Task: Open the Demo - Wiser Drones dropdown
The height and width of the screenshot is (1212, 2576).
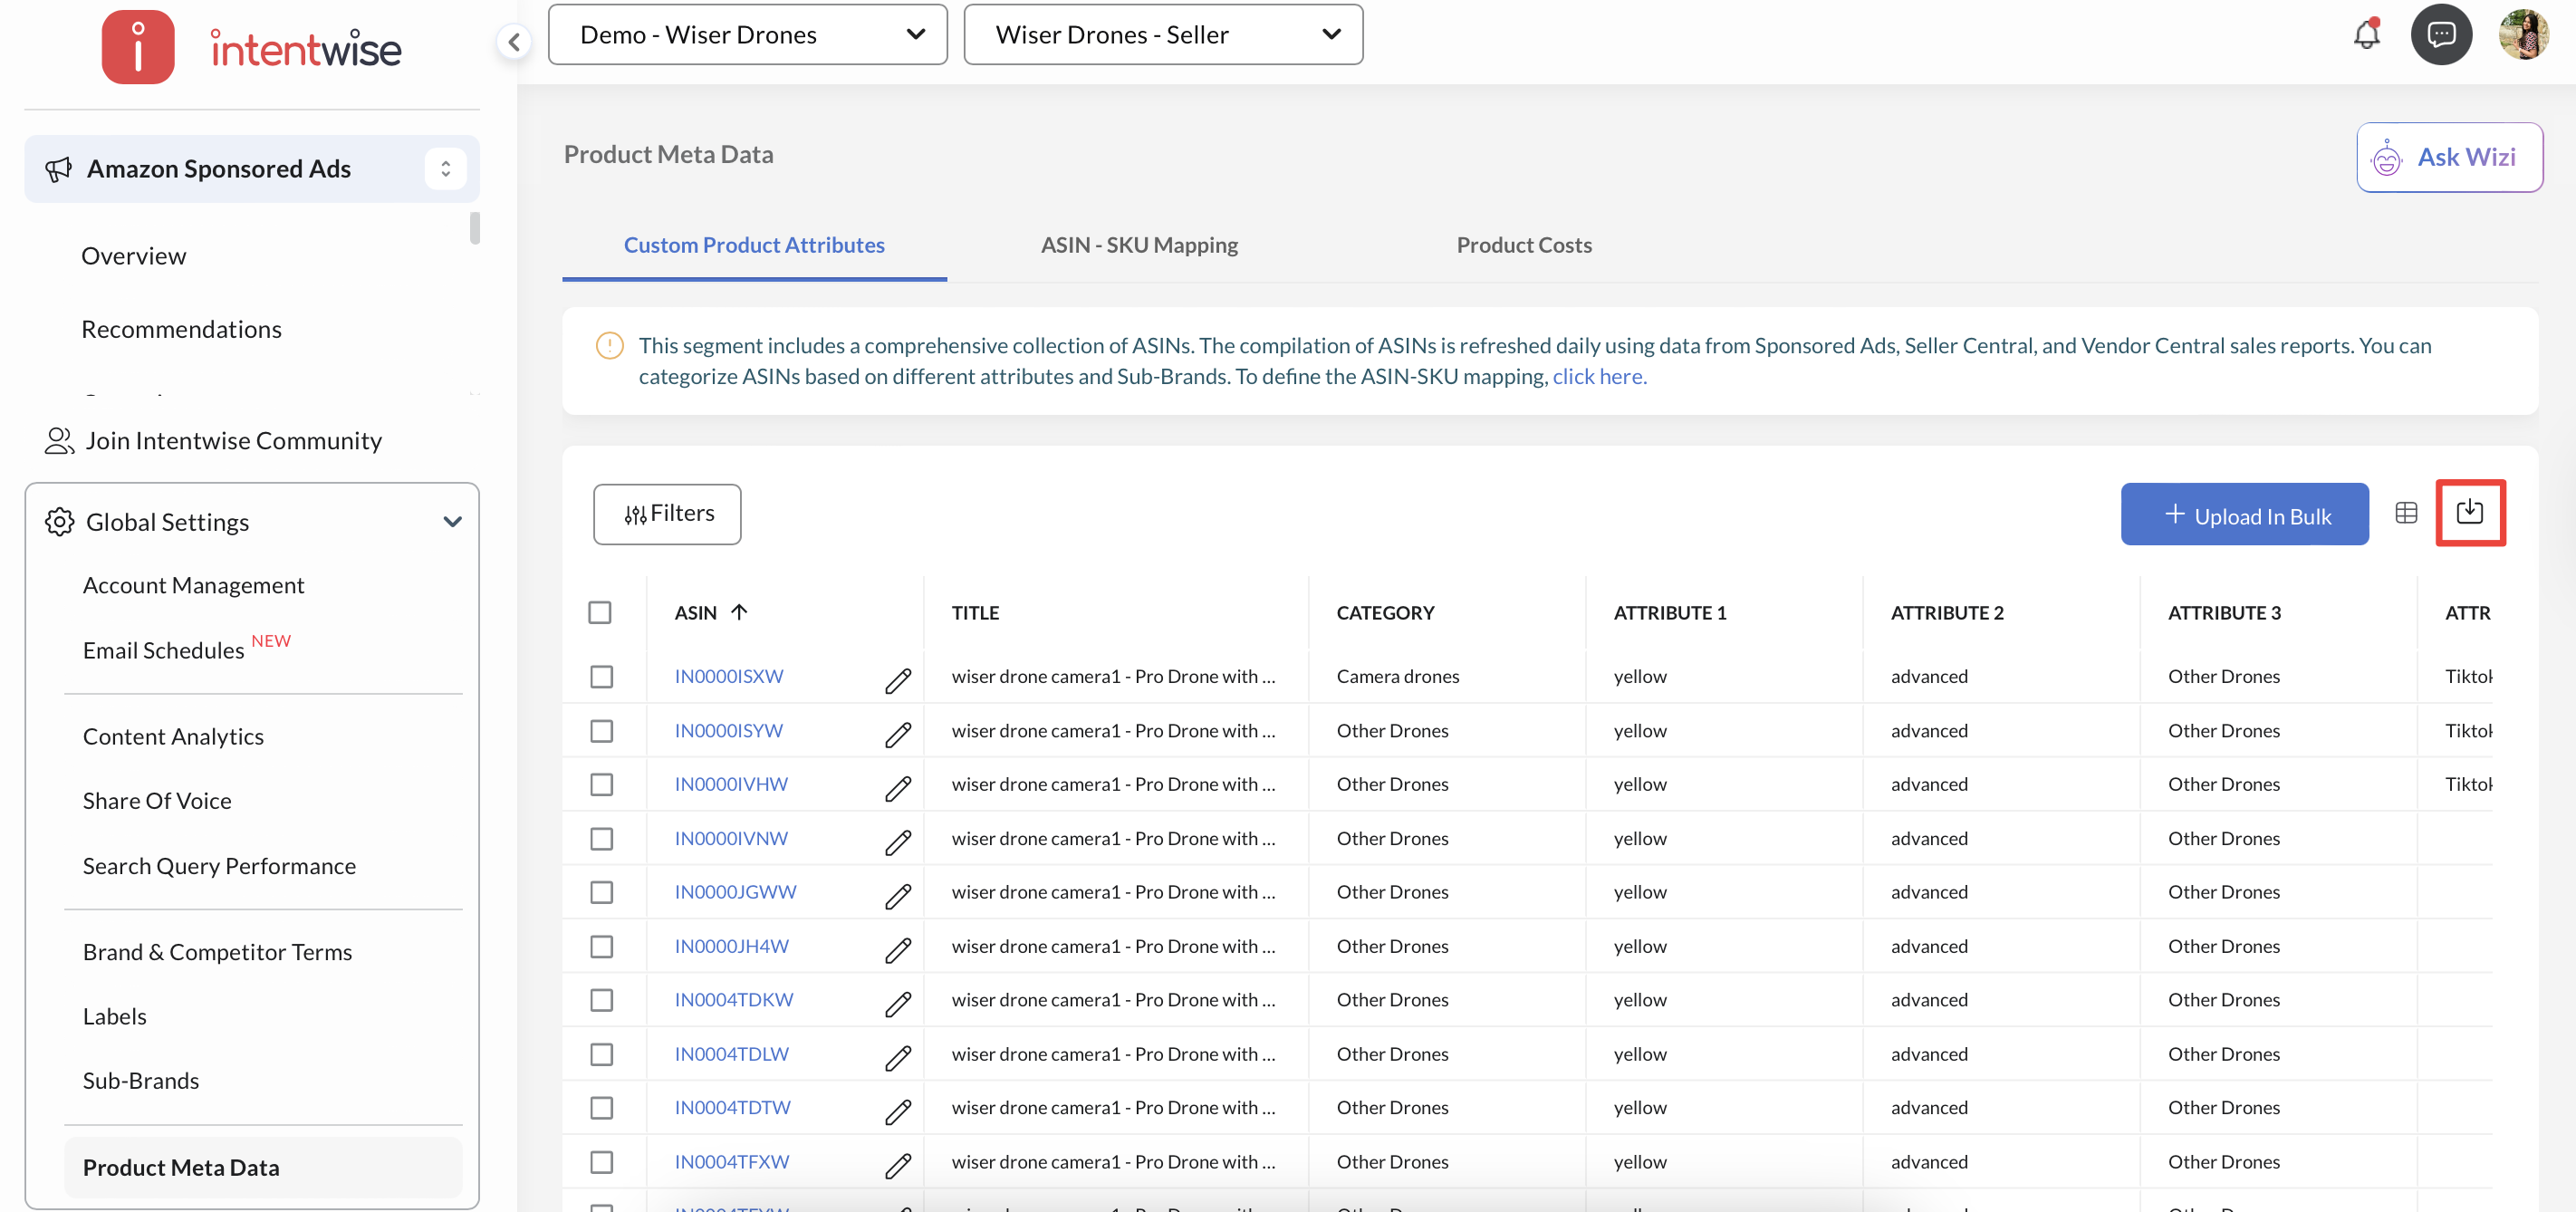Action: pos(747,35)
